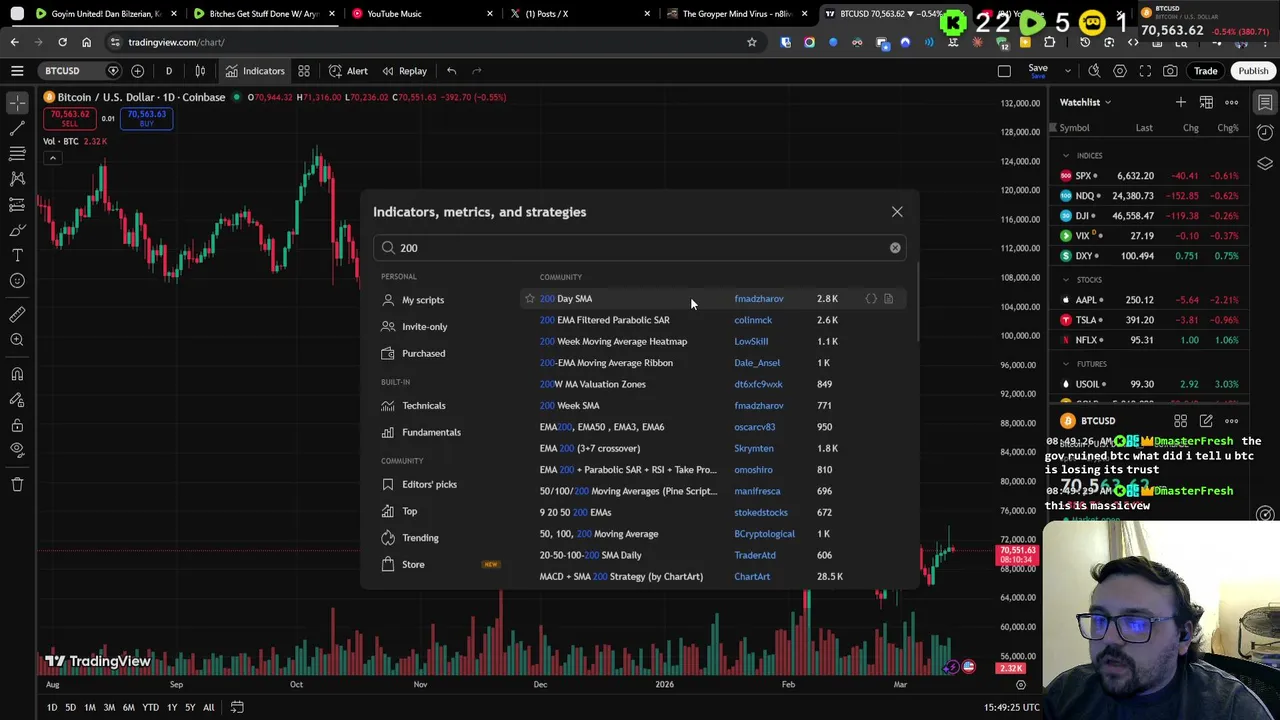Close the Indicators, metrics, and strategies dialog
The image size is (1280, 720).
(897, 212)
